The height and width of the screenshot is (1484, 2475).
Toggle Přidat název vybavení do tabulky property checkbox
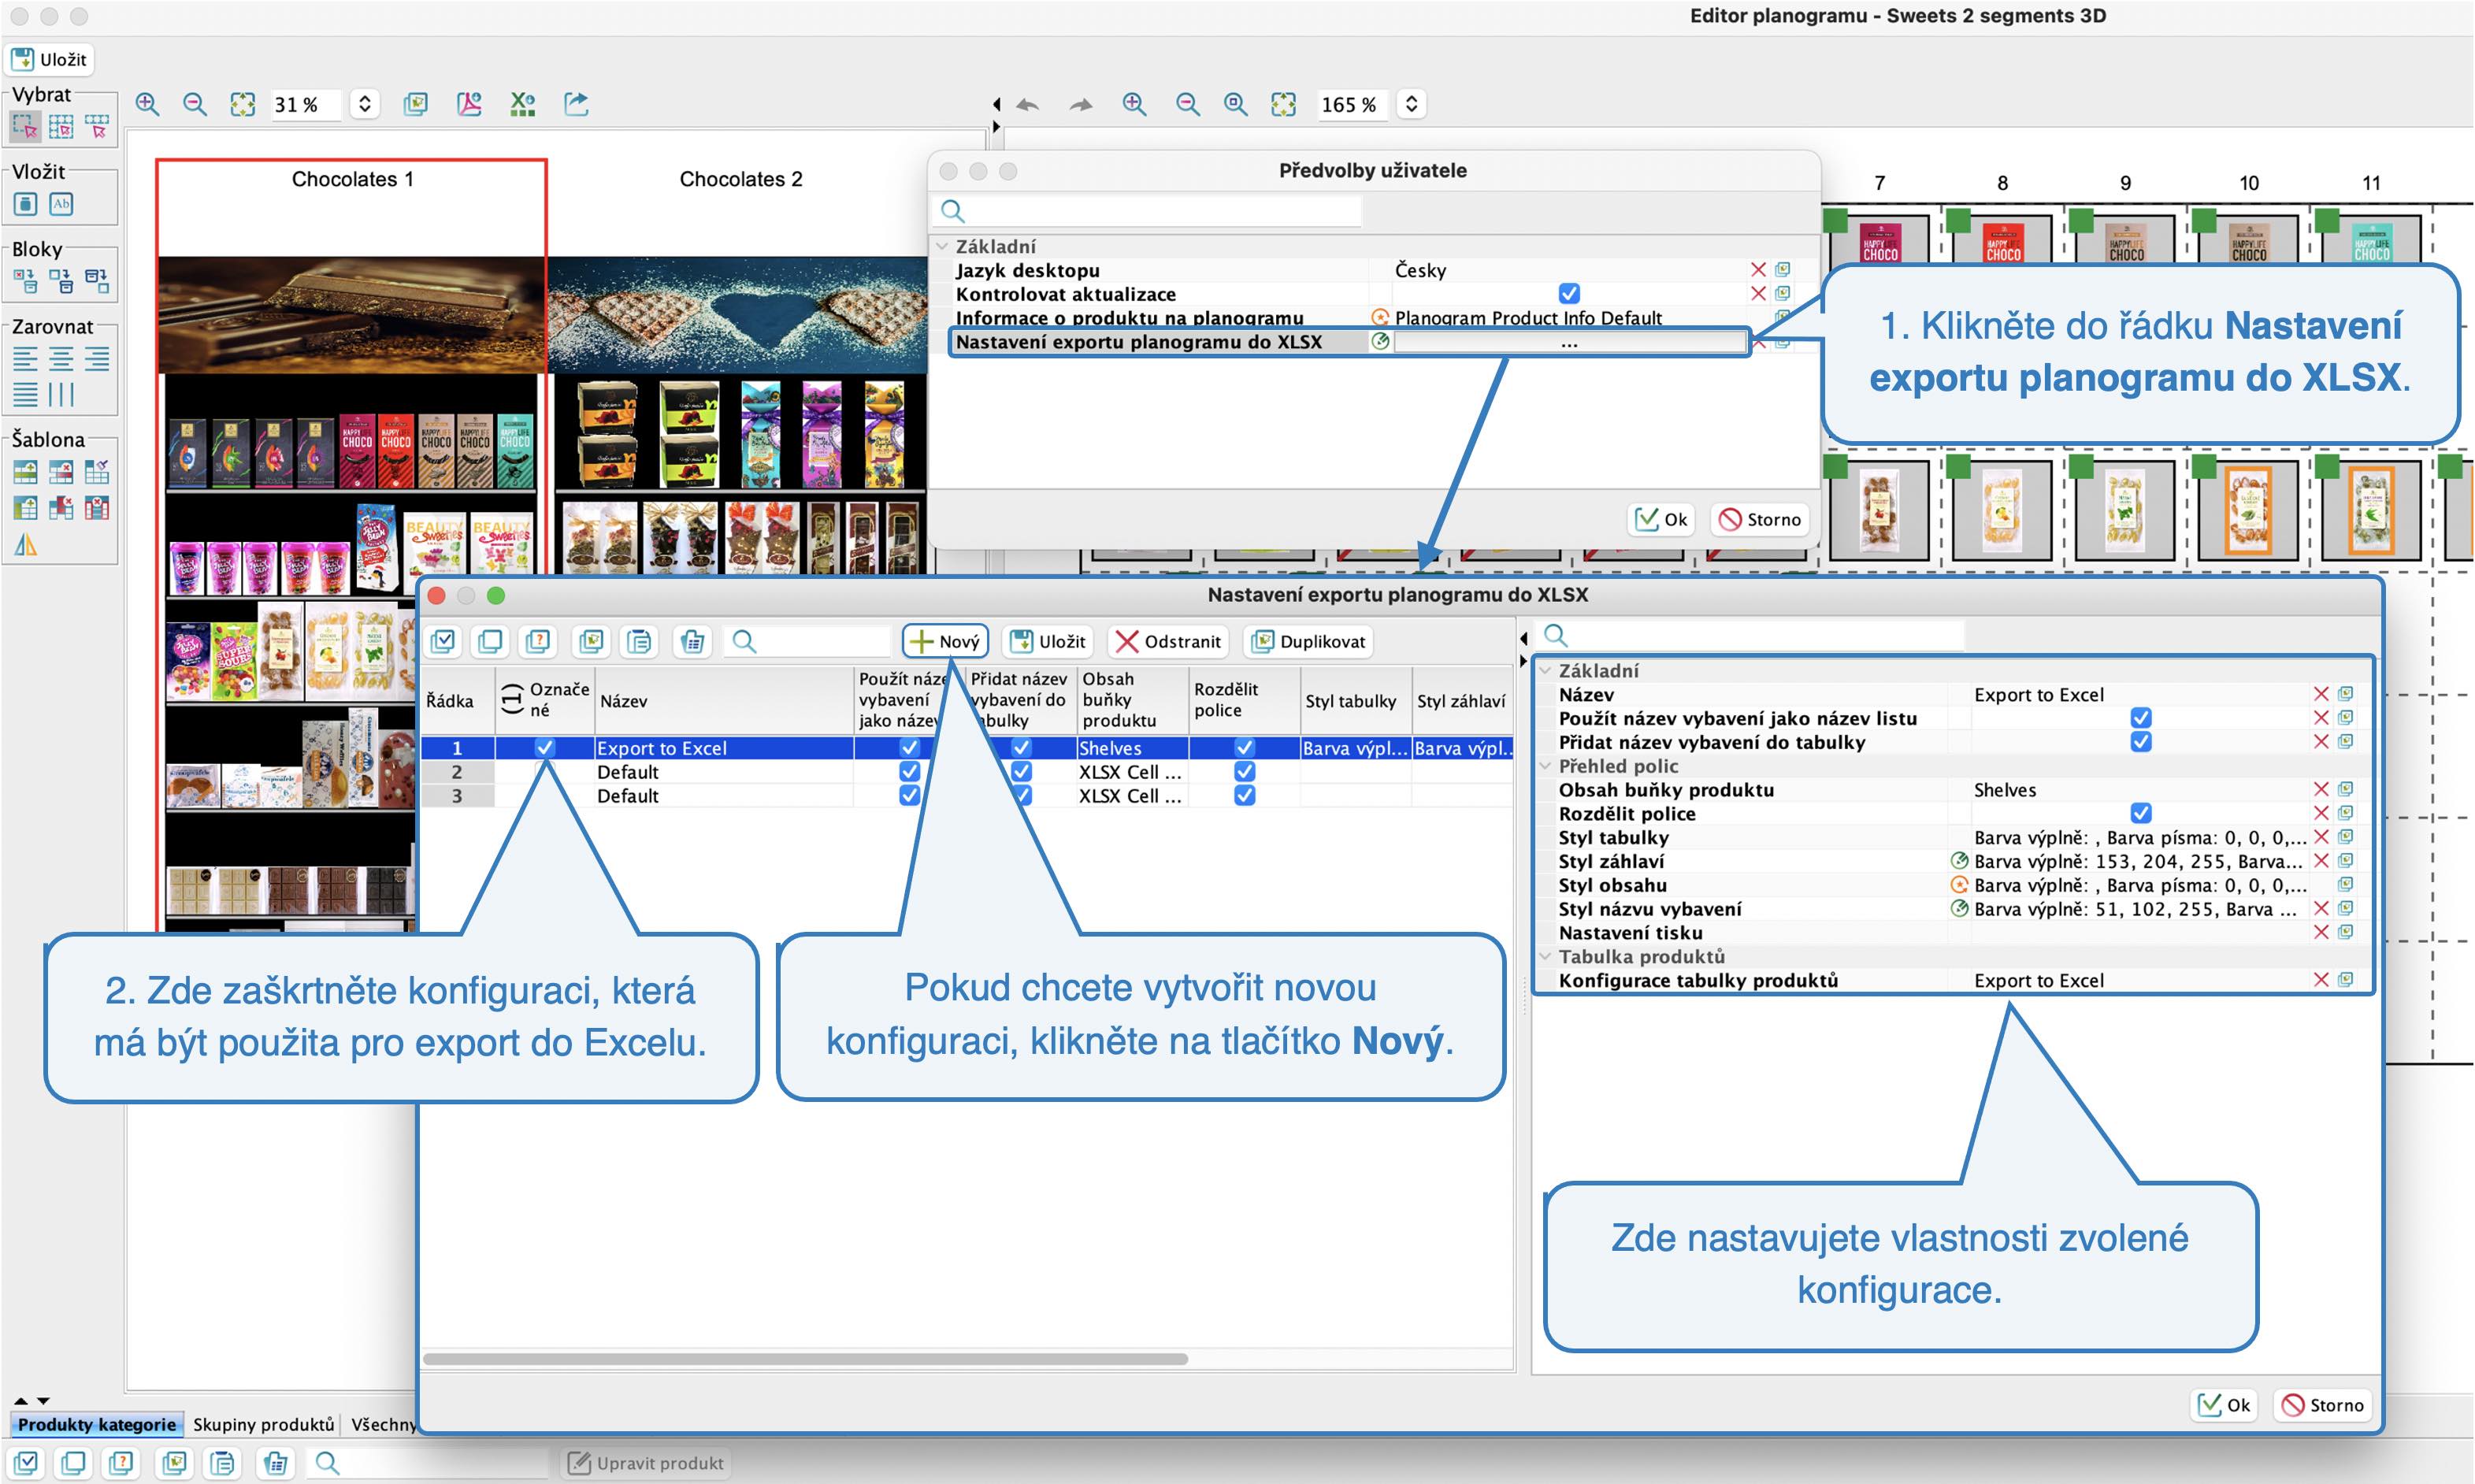click(2140, 742)
